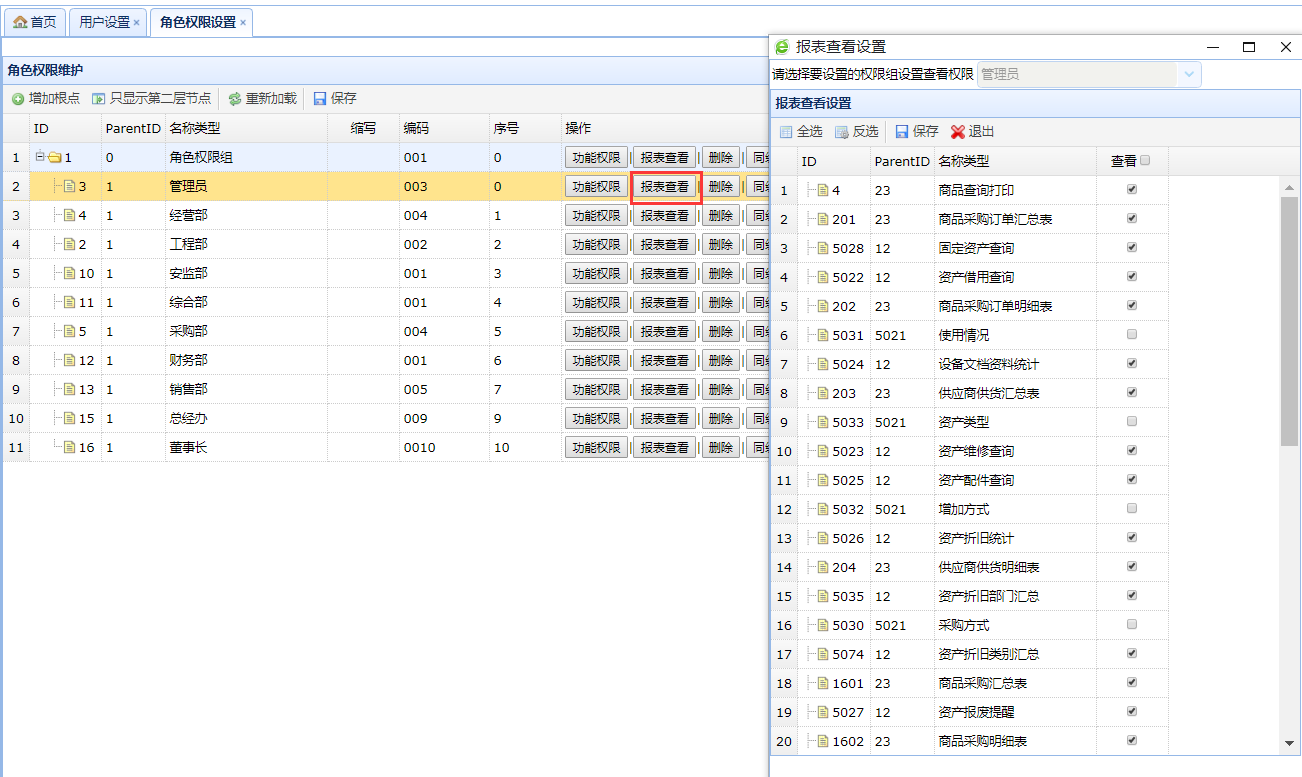Click 功能权限 button for 经营部 row

click(x=596, y=216)
